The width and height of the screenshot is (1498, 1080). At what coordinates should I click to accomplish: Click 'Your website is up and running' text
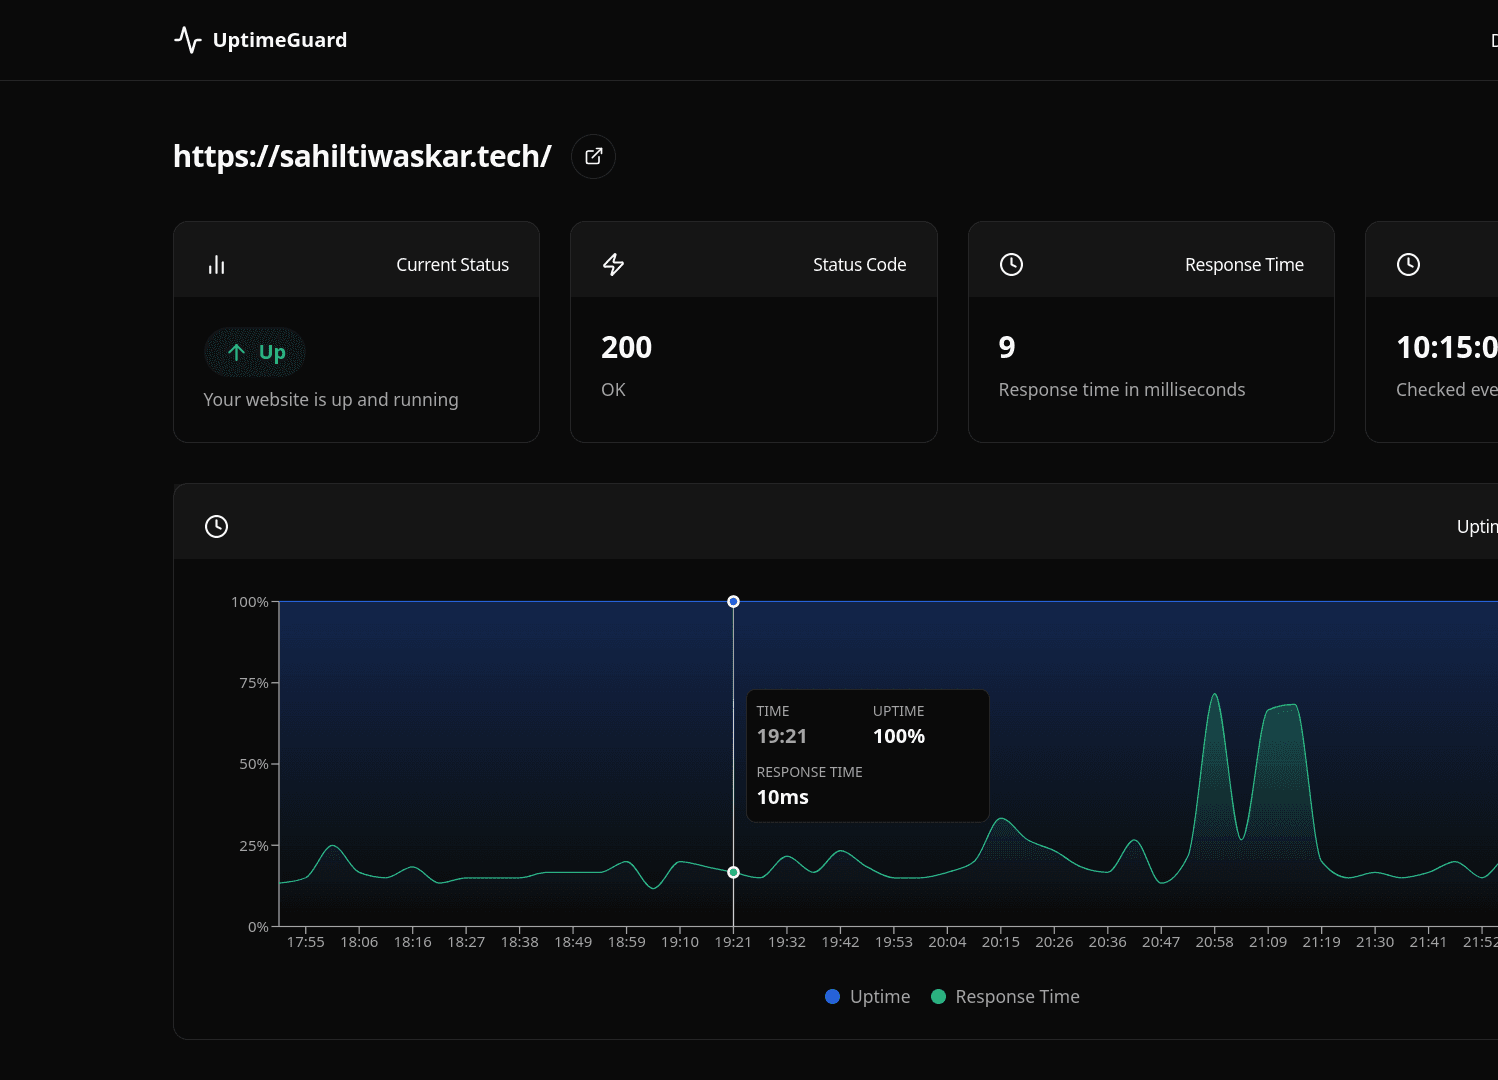point(331,400)
